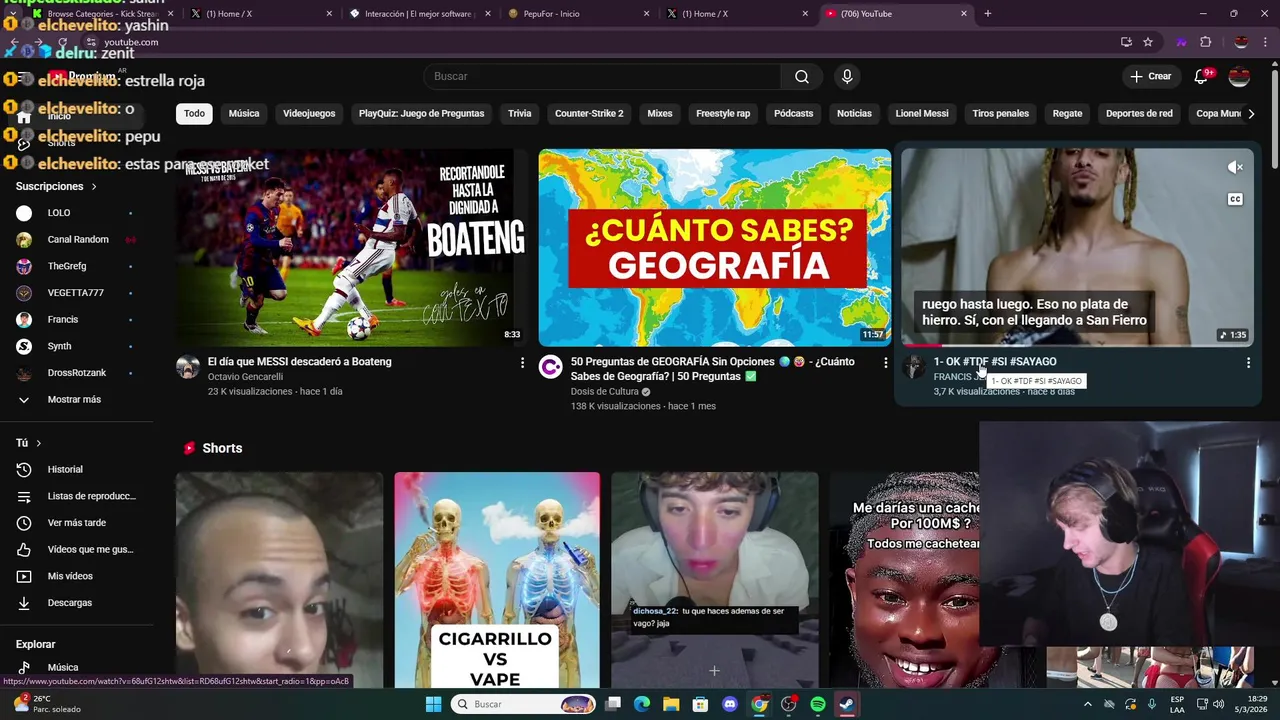Select the Pódcasts filter chip
Image resolution: width=1280 pixels, height=720 pixels.
point(794,114)
